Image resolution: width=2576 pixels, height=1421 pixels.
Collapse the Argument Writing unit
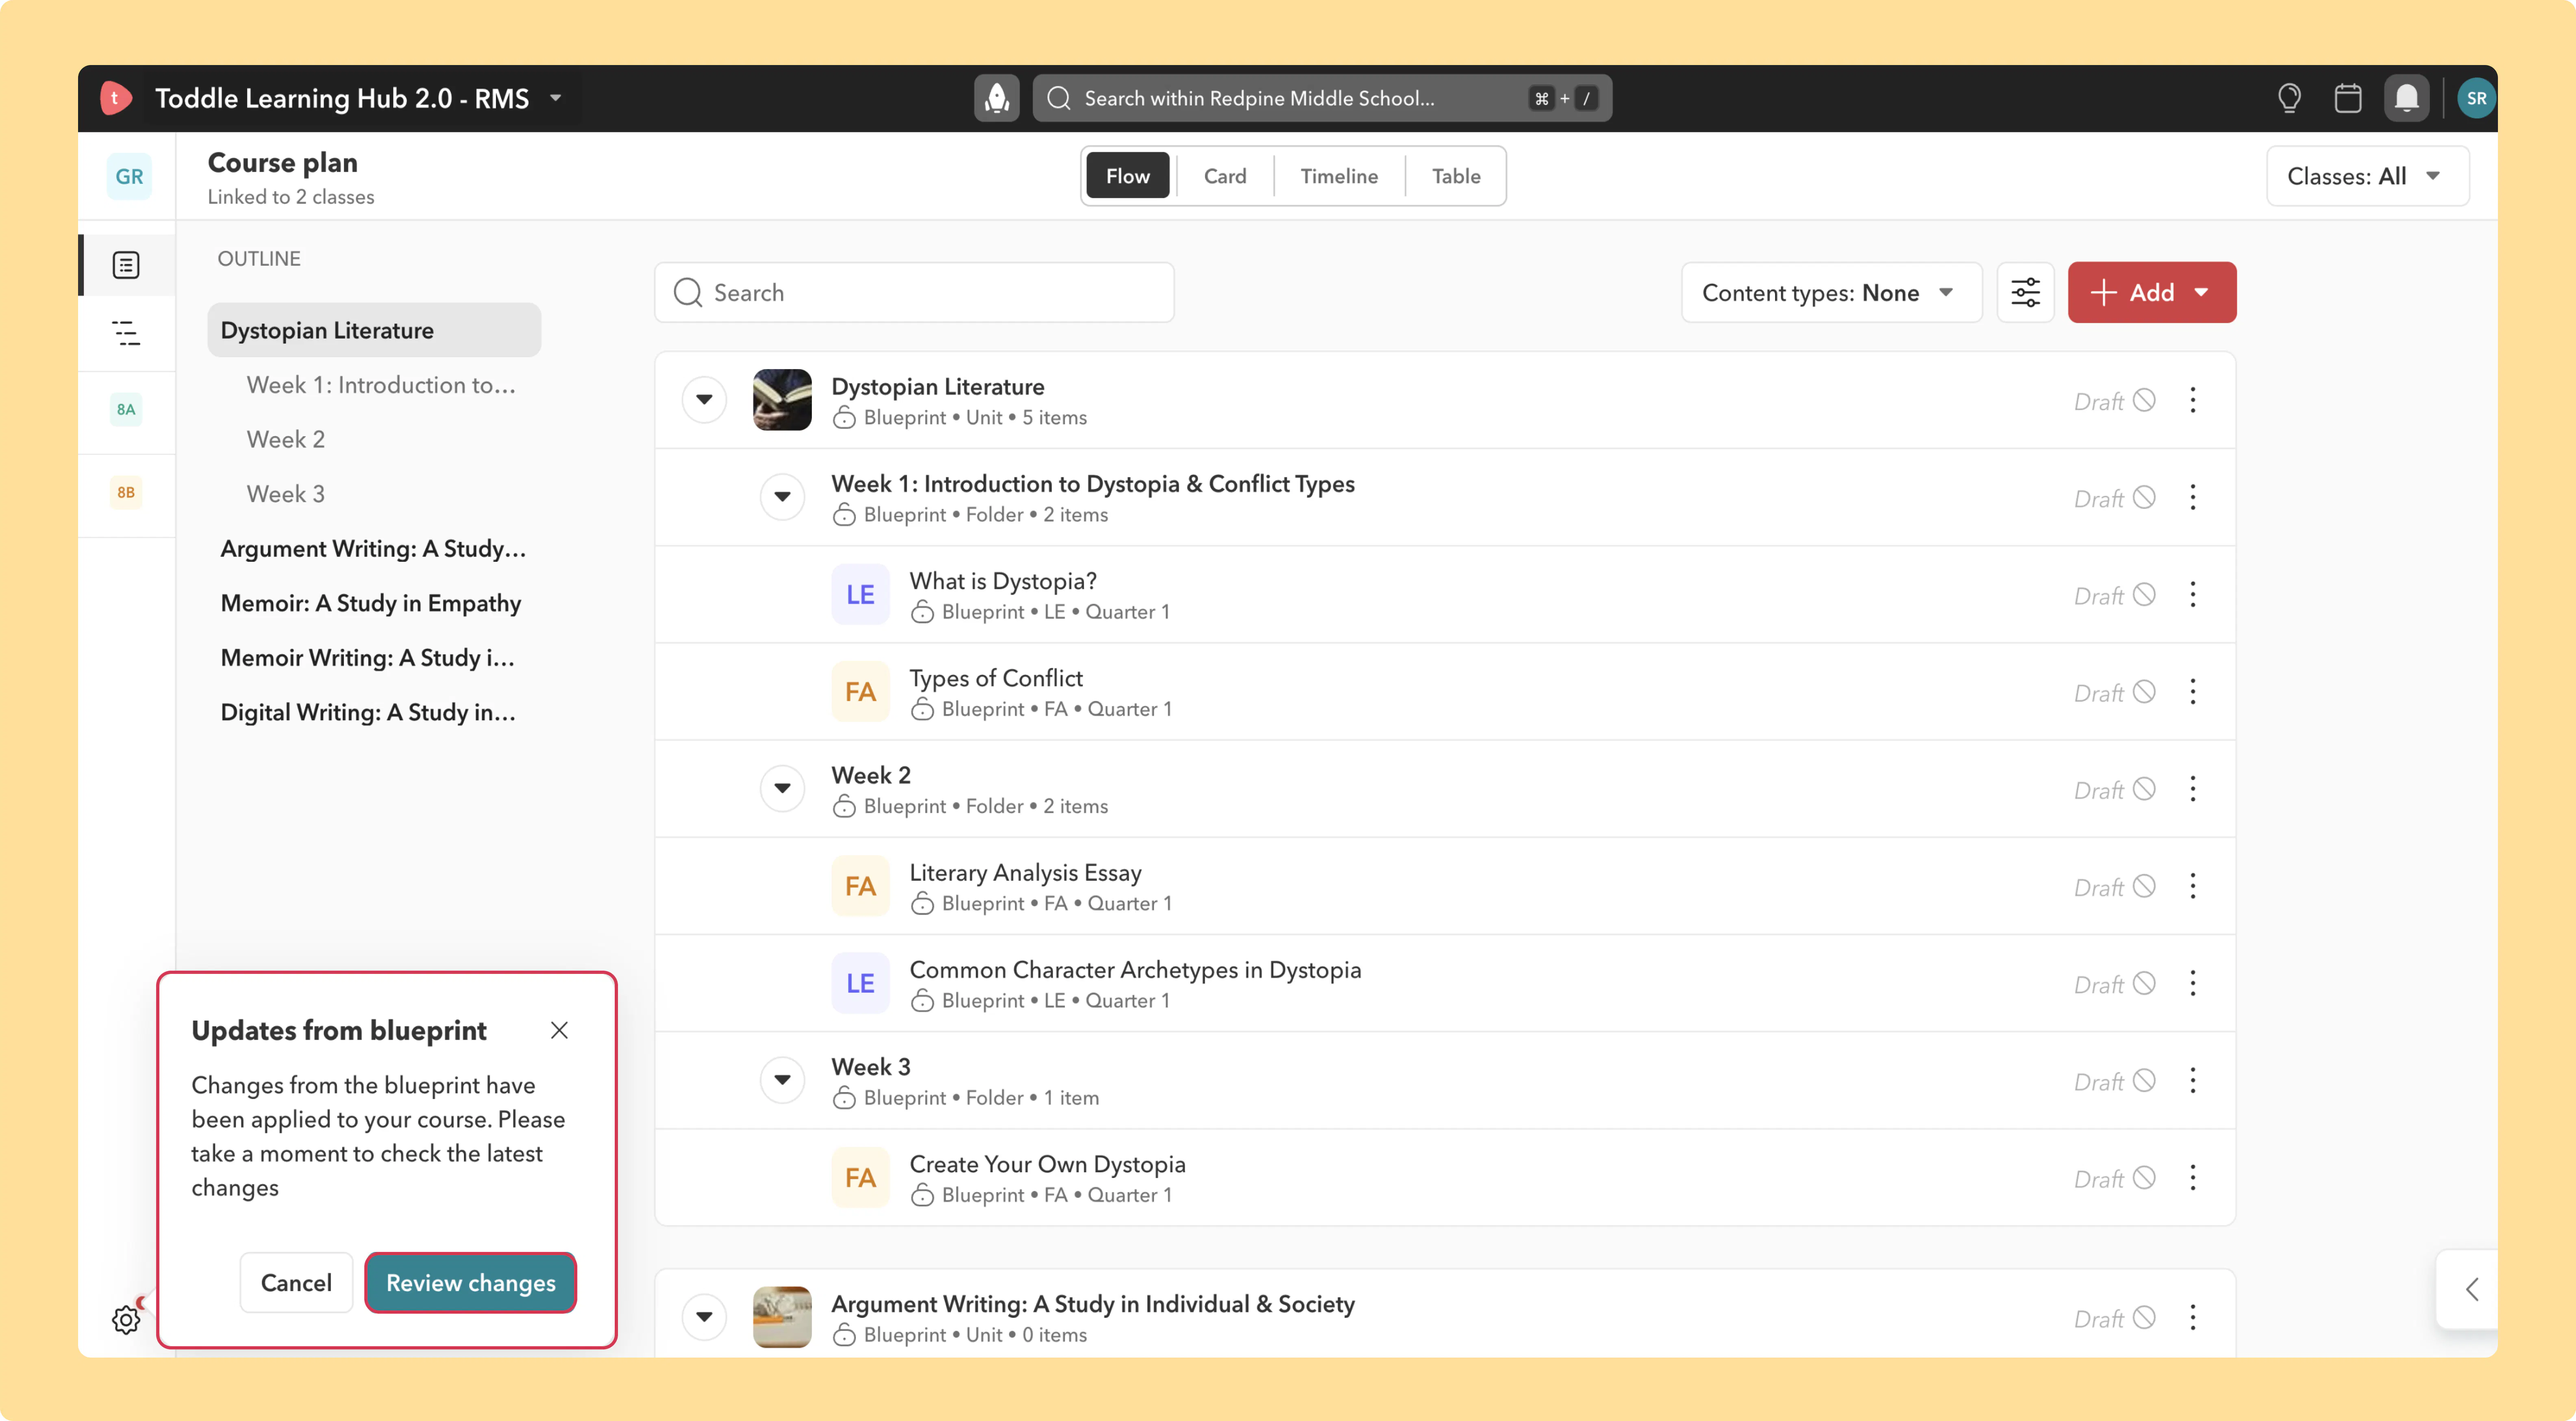click(704, 1317)
